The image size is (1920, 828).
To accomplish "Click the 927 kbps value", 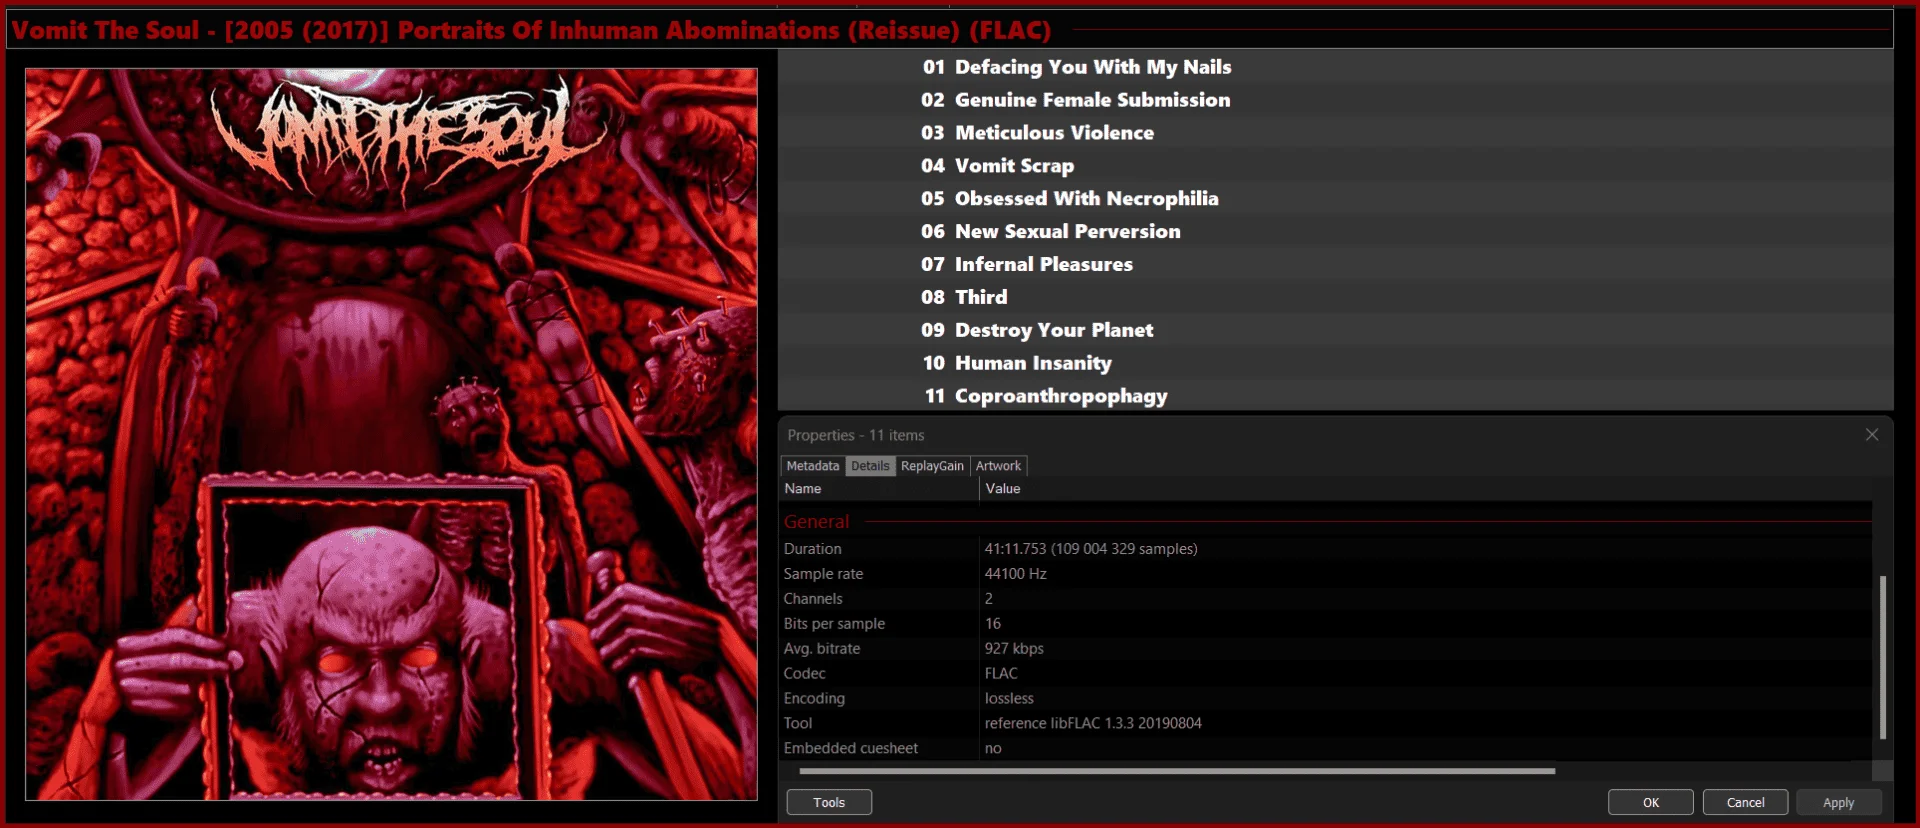I will 1014,649.
